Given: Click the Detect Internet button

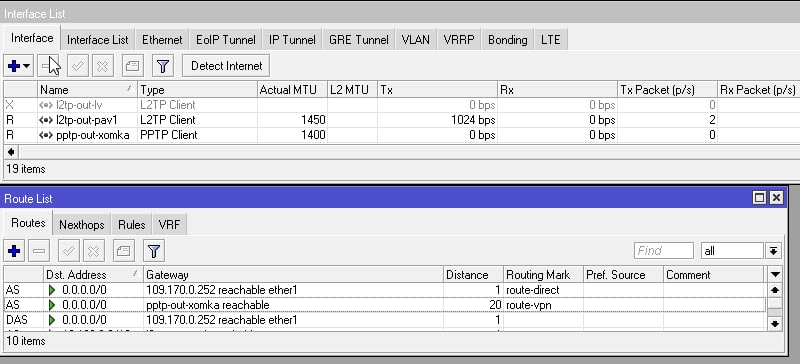Looking at the screenshot, I should (226, 66).
